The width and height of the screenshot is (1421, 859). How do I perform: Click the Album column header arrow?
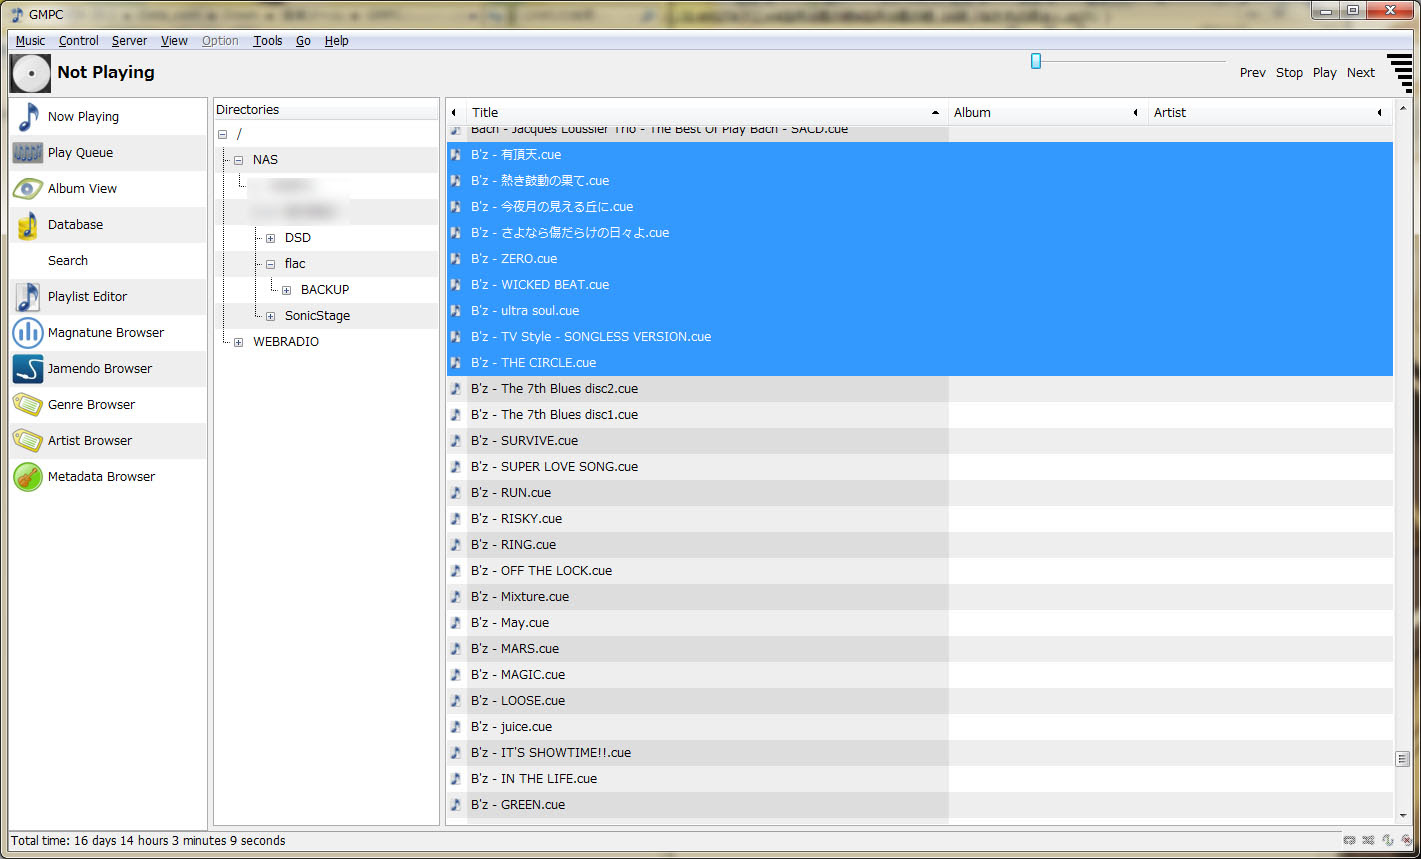1135,113
